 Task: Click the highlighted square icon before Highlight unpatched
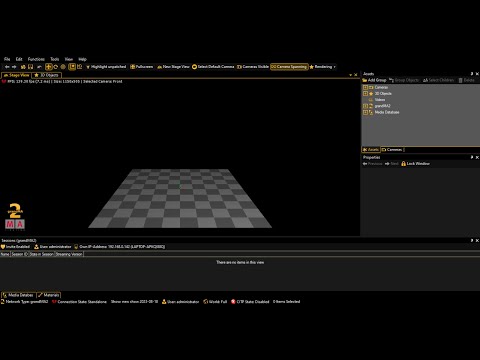click(72, 67)
